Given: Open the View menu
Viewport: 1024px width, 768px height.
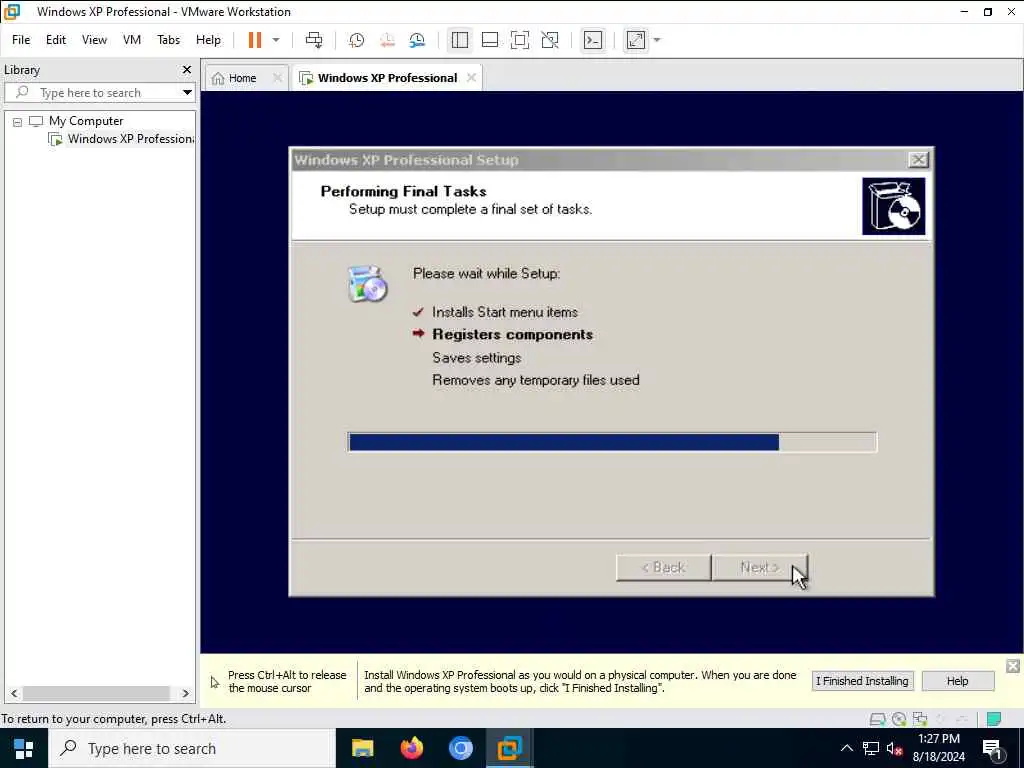Looking at the screenshot, I should [94, 40].
